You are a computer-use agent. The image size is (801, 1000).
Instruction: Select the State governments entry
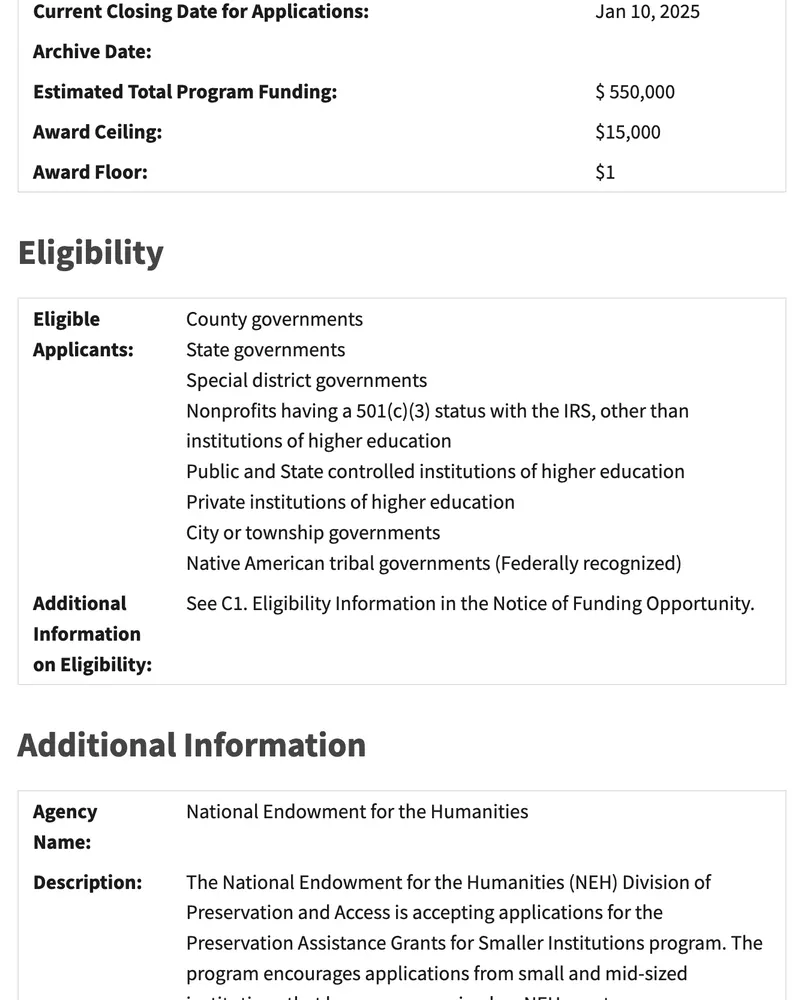265,350
